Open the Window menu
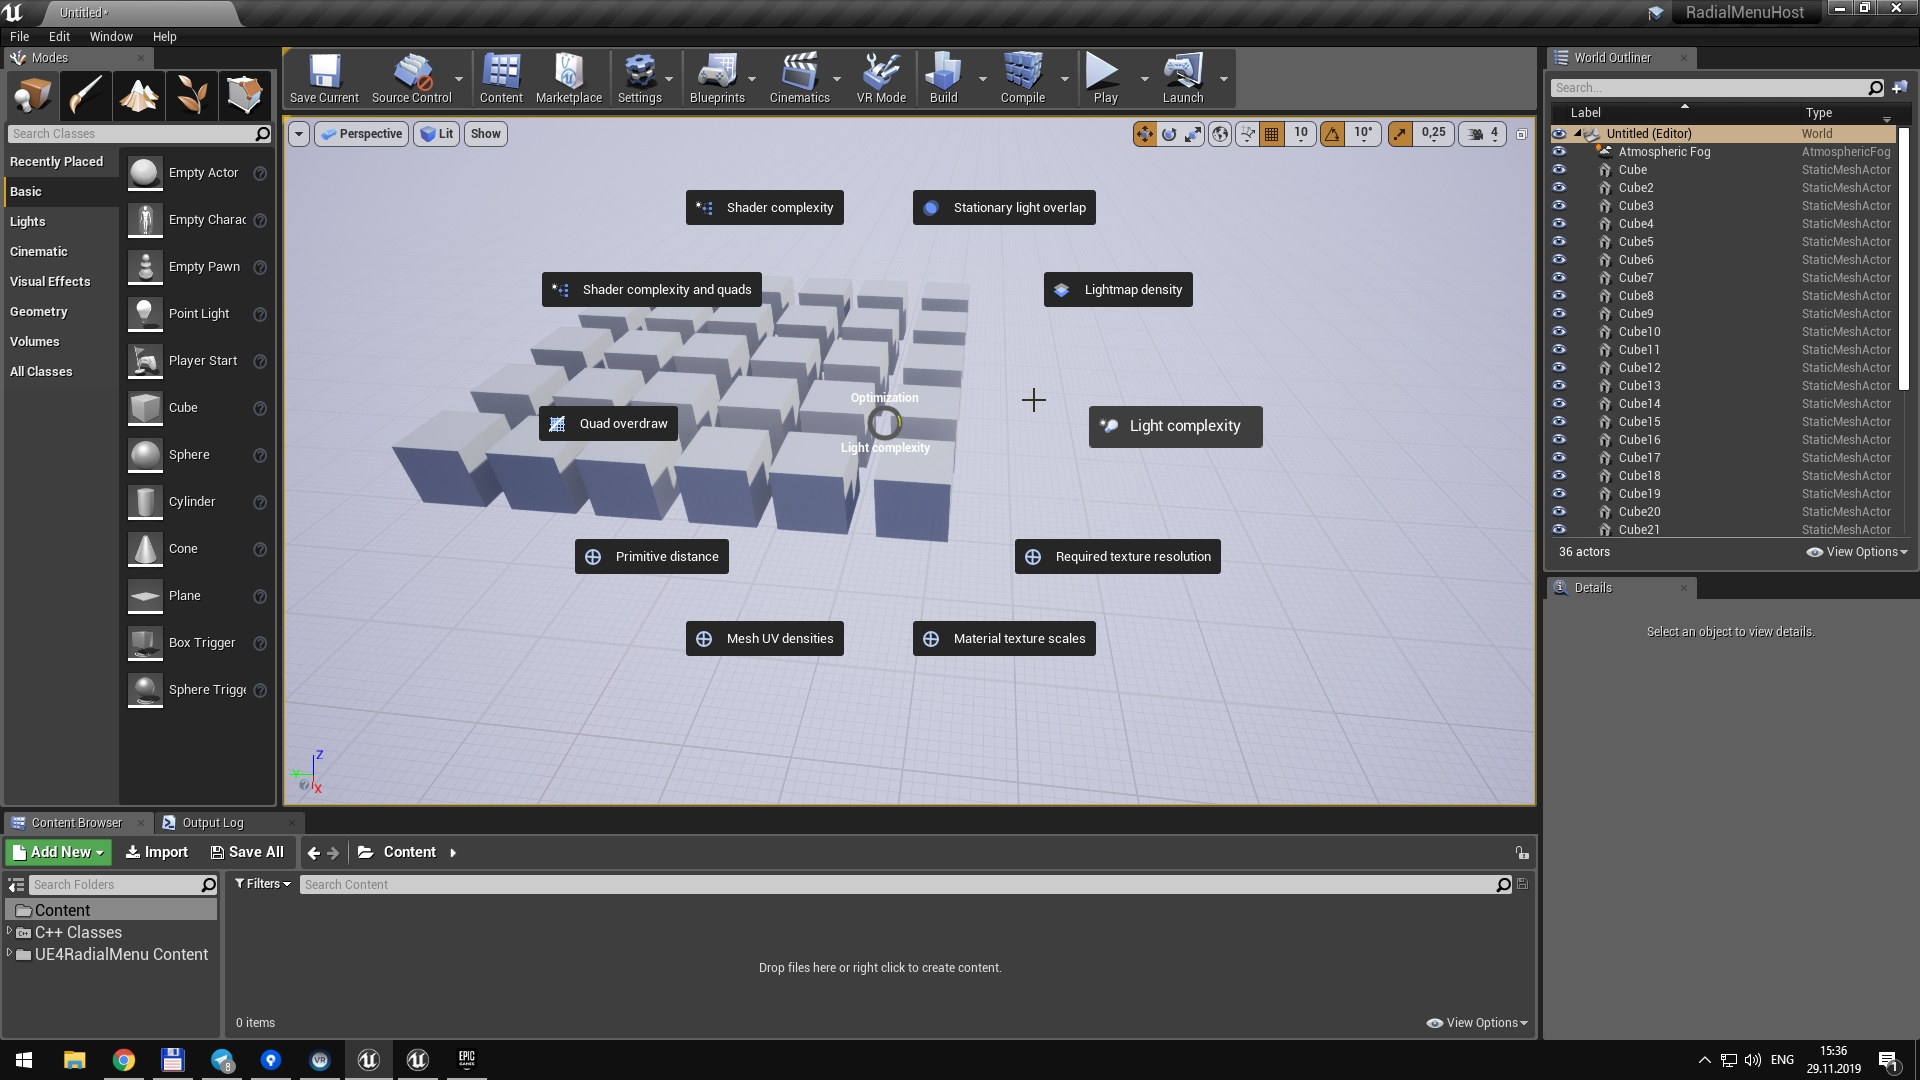The height and width of the screenshot is (1080, 1920). (110, 36)
